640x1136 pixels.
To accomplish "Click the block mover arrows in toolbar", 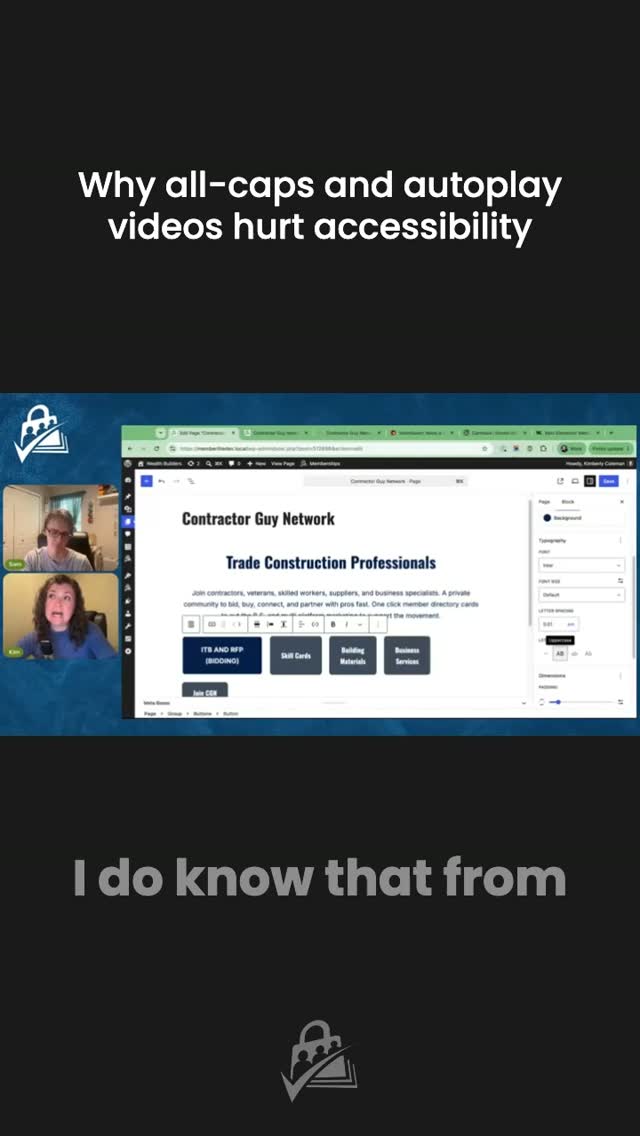I will pos(237,624).
